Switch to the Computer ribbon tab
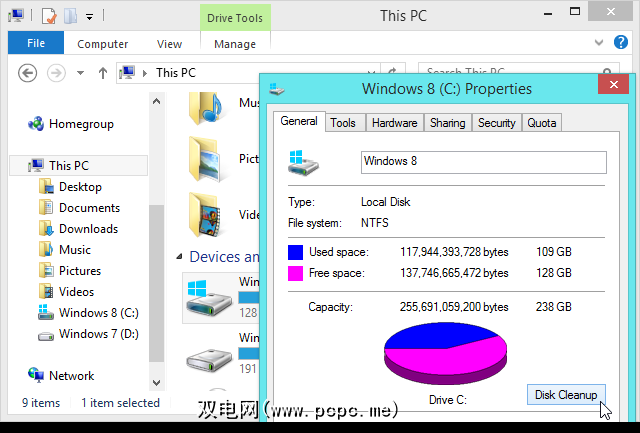This screenshot has width=640, height=433. click(102, 44)
